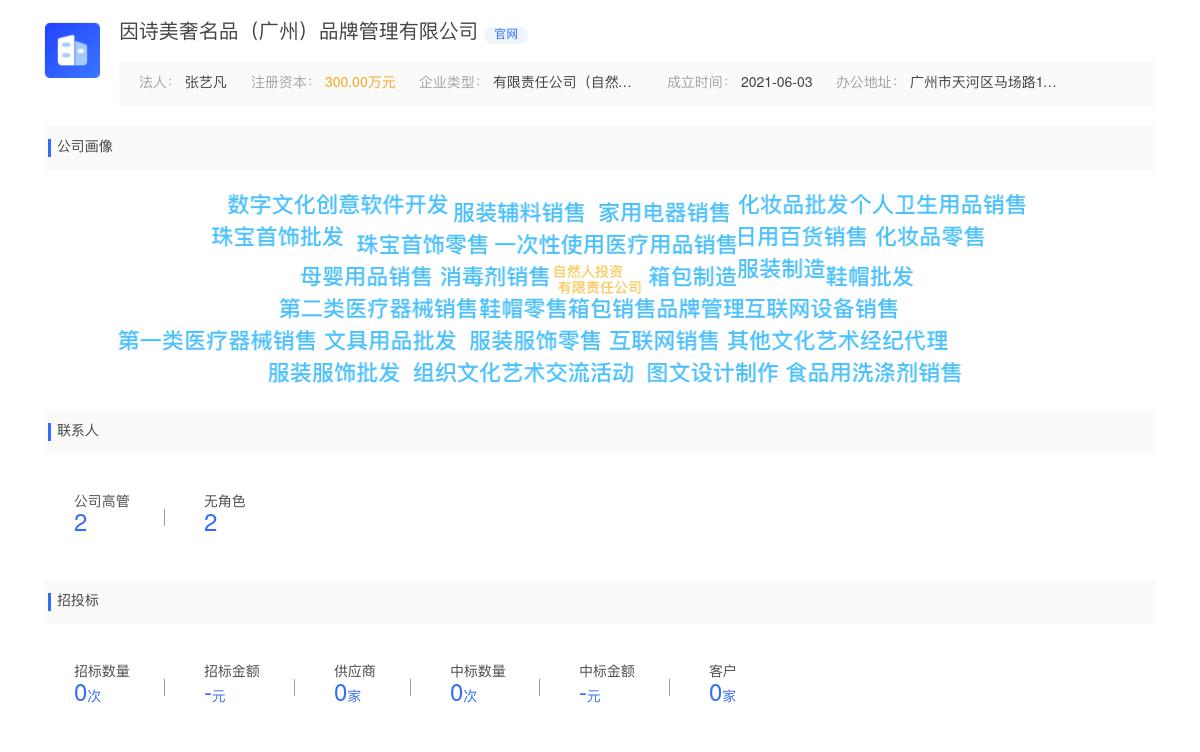Screen dimensions: 1200x752
Task: Click the blue company logo icon
Action: point(72,50)
